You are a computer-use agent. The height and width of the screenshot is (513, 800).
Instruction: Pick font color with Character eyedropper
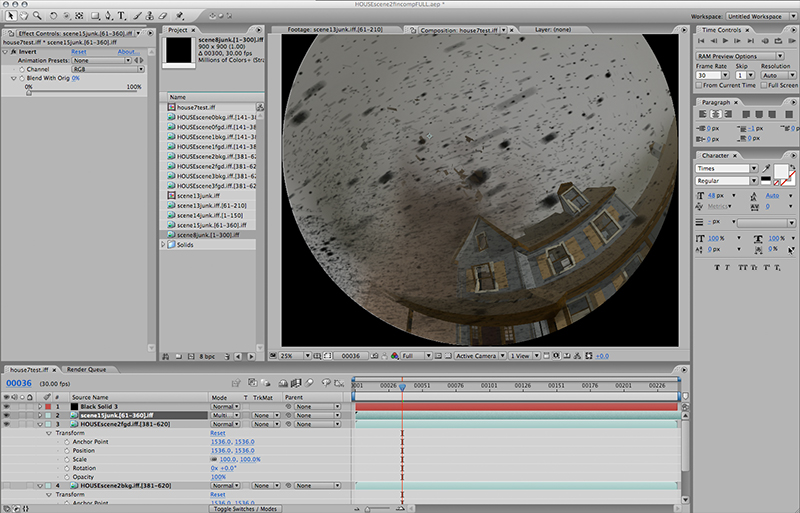click(766, 168)
